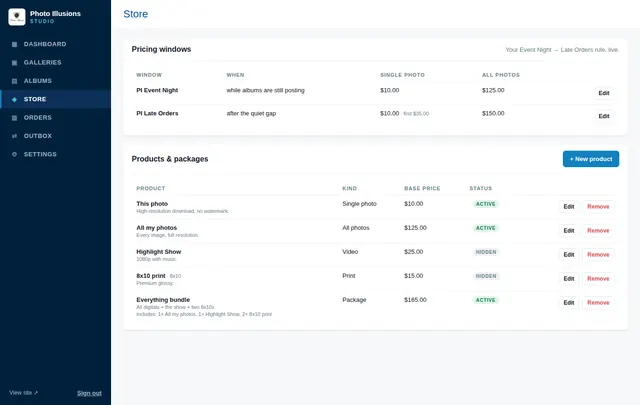Image resolution: width=640 pixels, height=405 pixels.
Task: Edit the This photo product
Action: coord(569,207)
